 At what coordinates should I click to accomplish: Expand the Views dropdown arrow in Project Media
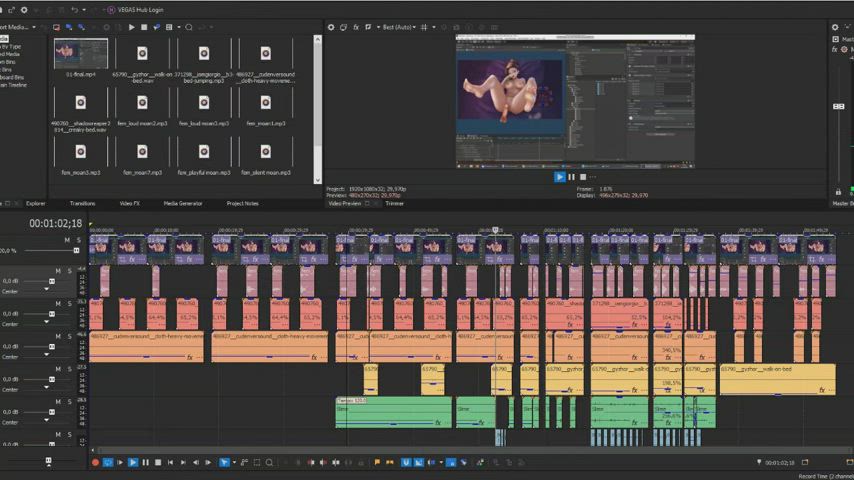pyautogui.click(x=179, y=27)
